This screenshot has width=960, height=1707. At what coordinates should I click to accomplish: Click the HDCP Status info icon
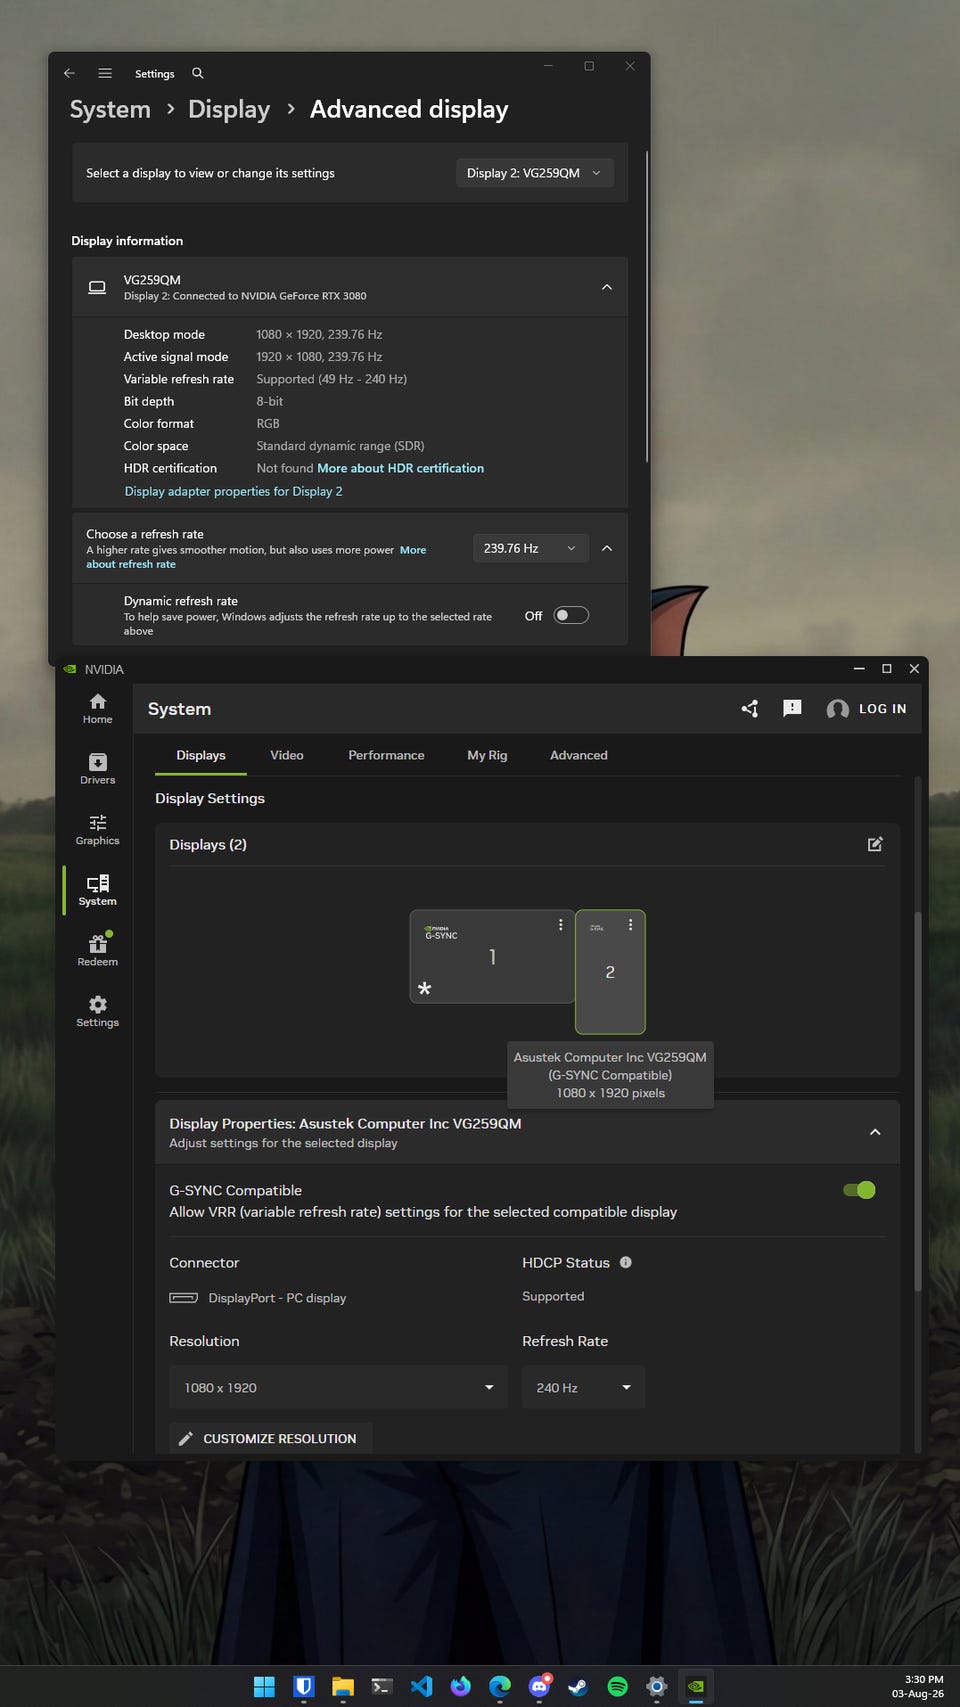(626, 1262)
